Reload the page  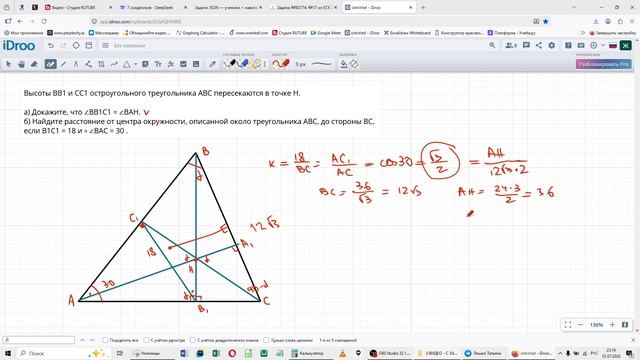[x=44, y=21]
